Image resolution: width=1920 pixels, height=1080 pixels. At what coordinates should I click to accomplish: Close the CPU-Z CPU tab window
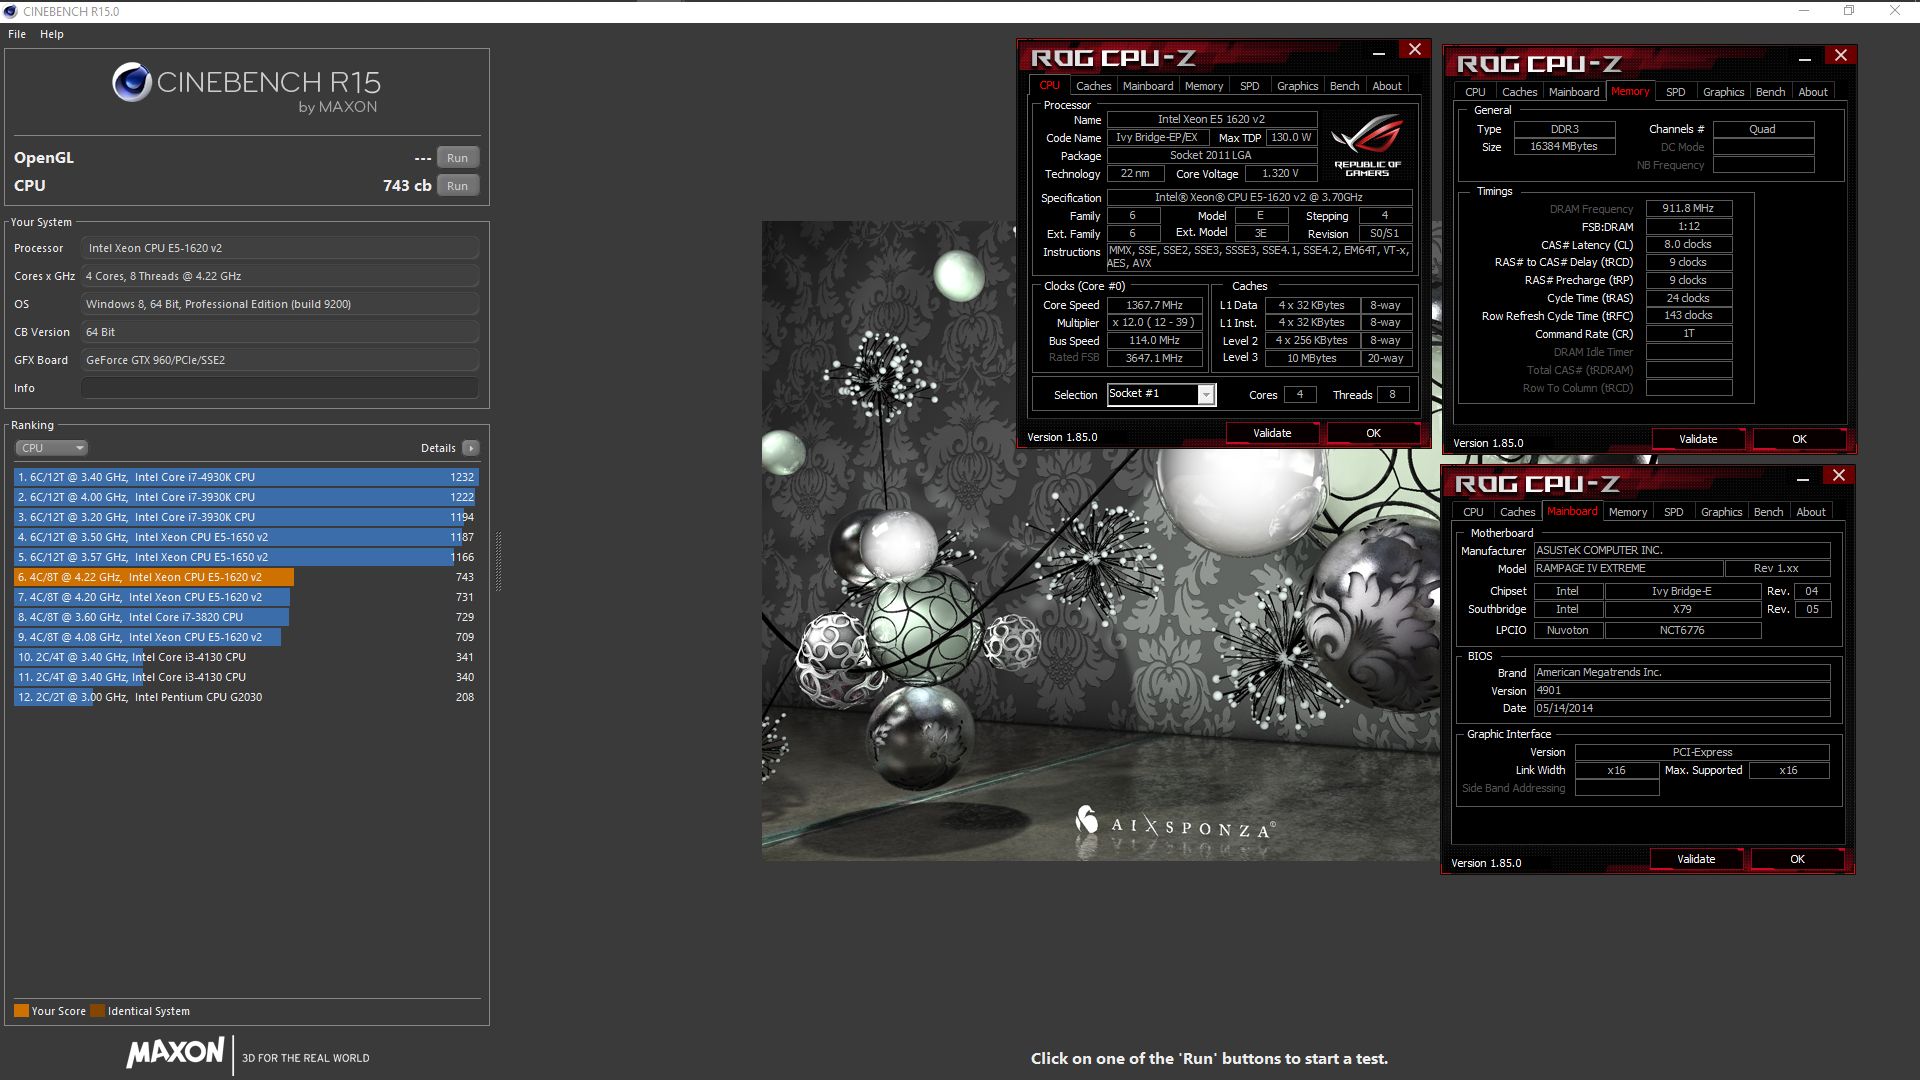(1414, 50)
